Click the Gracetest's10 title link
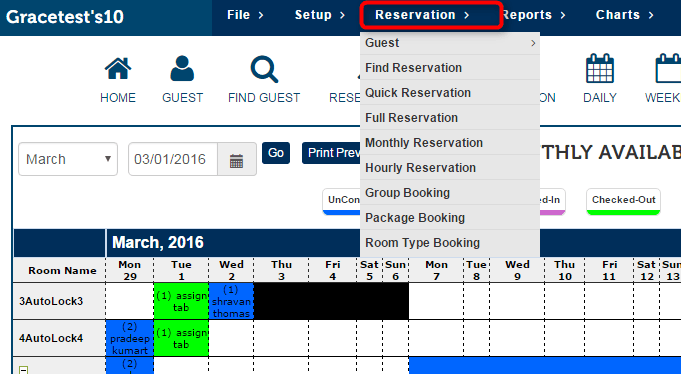The width and height of the screenshot is (681, 374). pyautogui.click(x=65, y=17)
